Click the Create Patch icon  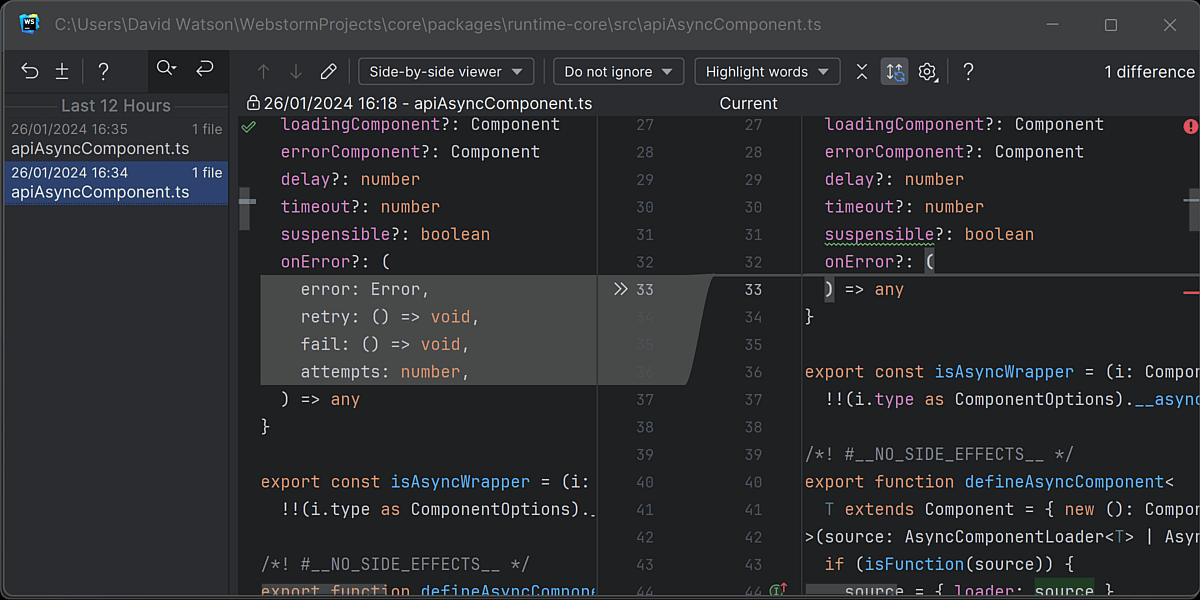(62, 71)
